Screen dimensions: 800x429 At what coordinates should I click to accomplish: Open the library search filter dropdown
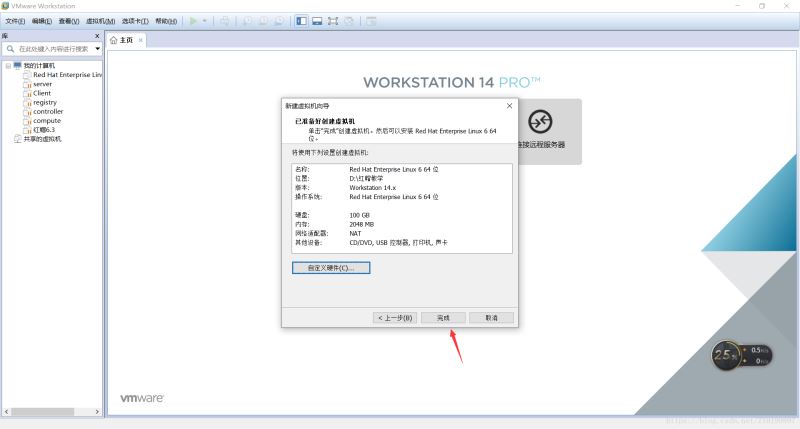tap(97, 48)
